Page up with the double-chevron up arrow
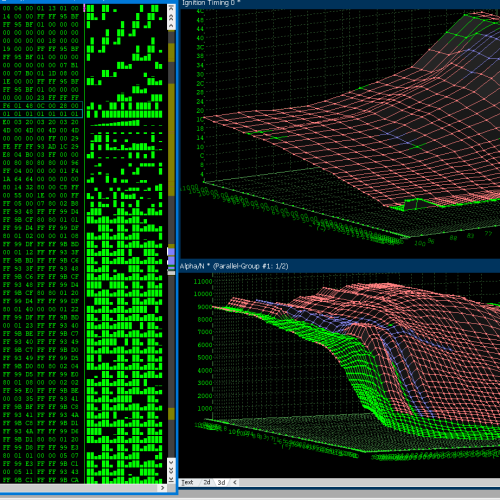This screenshot has height=500, width=500. pos(171,17)
